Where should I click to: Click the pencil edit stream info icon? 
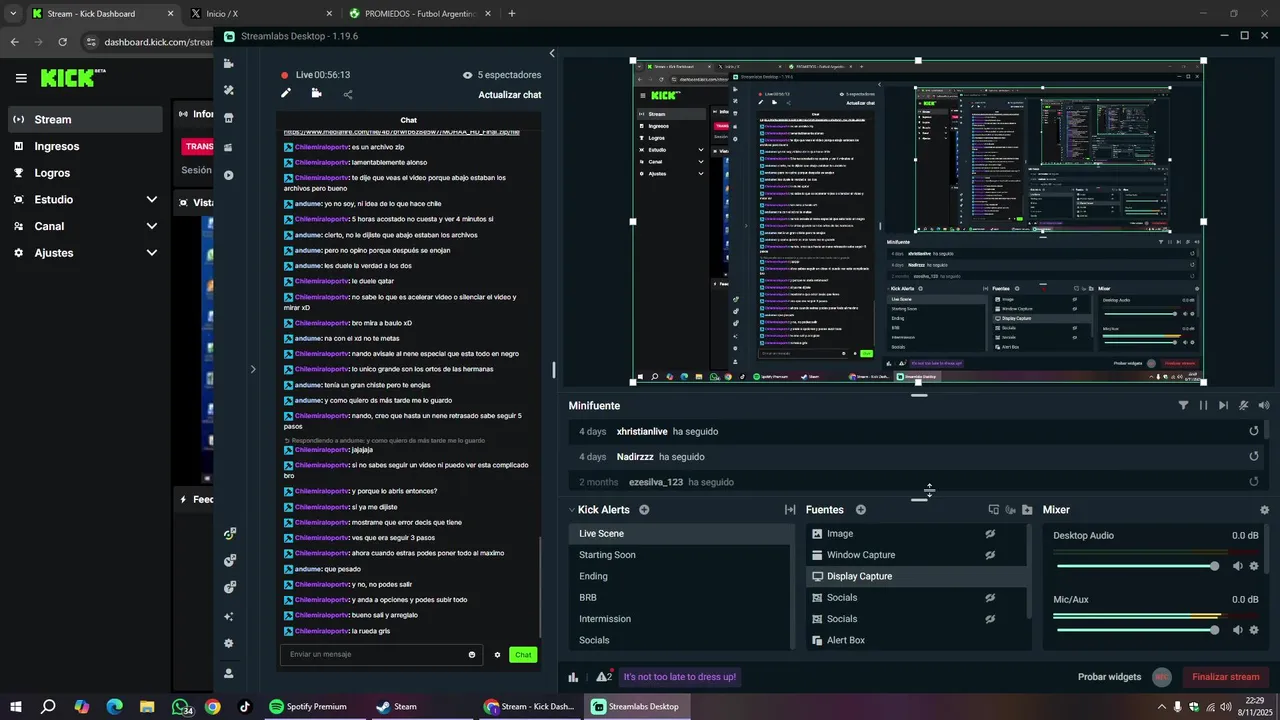click(286, 94)
